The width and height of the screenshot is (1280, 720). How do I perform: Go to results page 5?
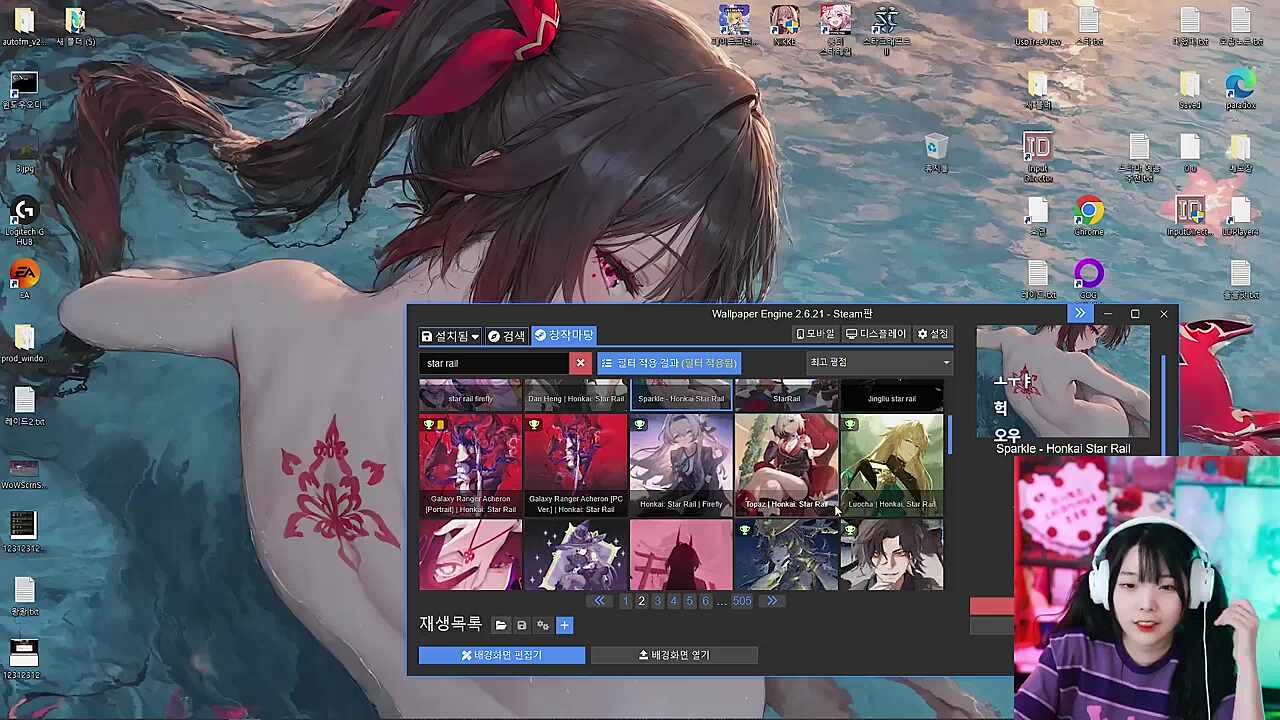pyautogui.click(x=689, y=601)
